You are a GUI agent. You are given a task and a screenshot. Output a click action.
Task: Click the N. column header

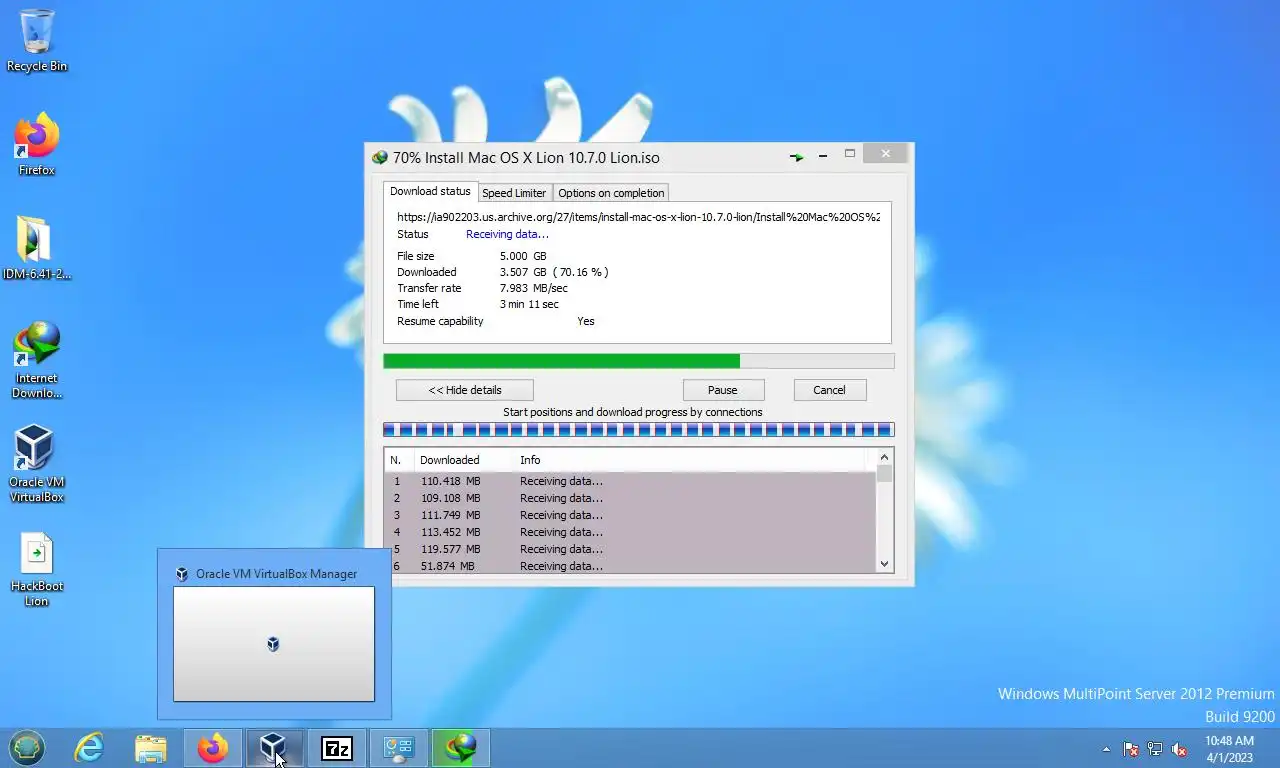[400, 460]
